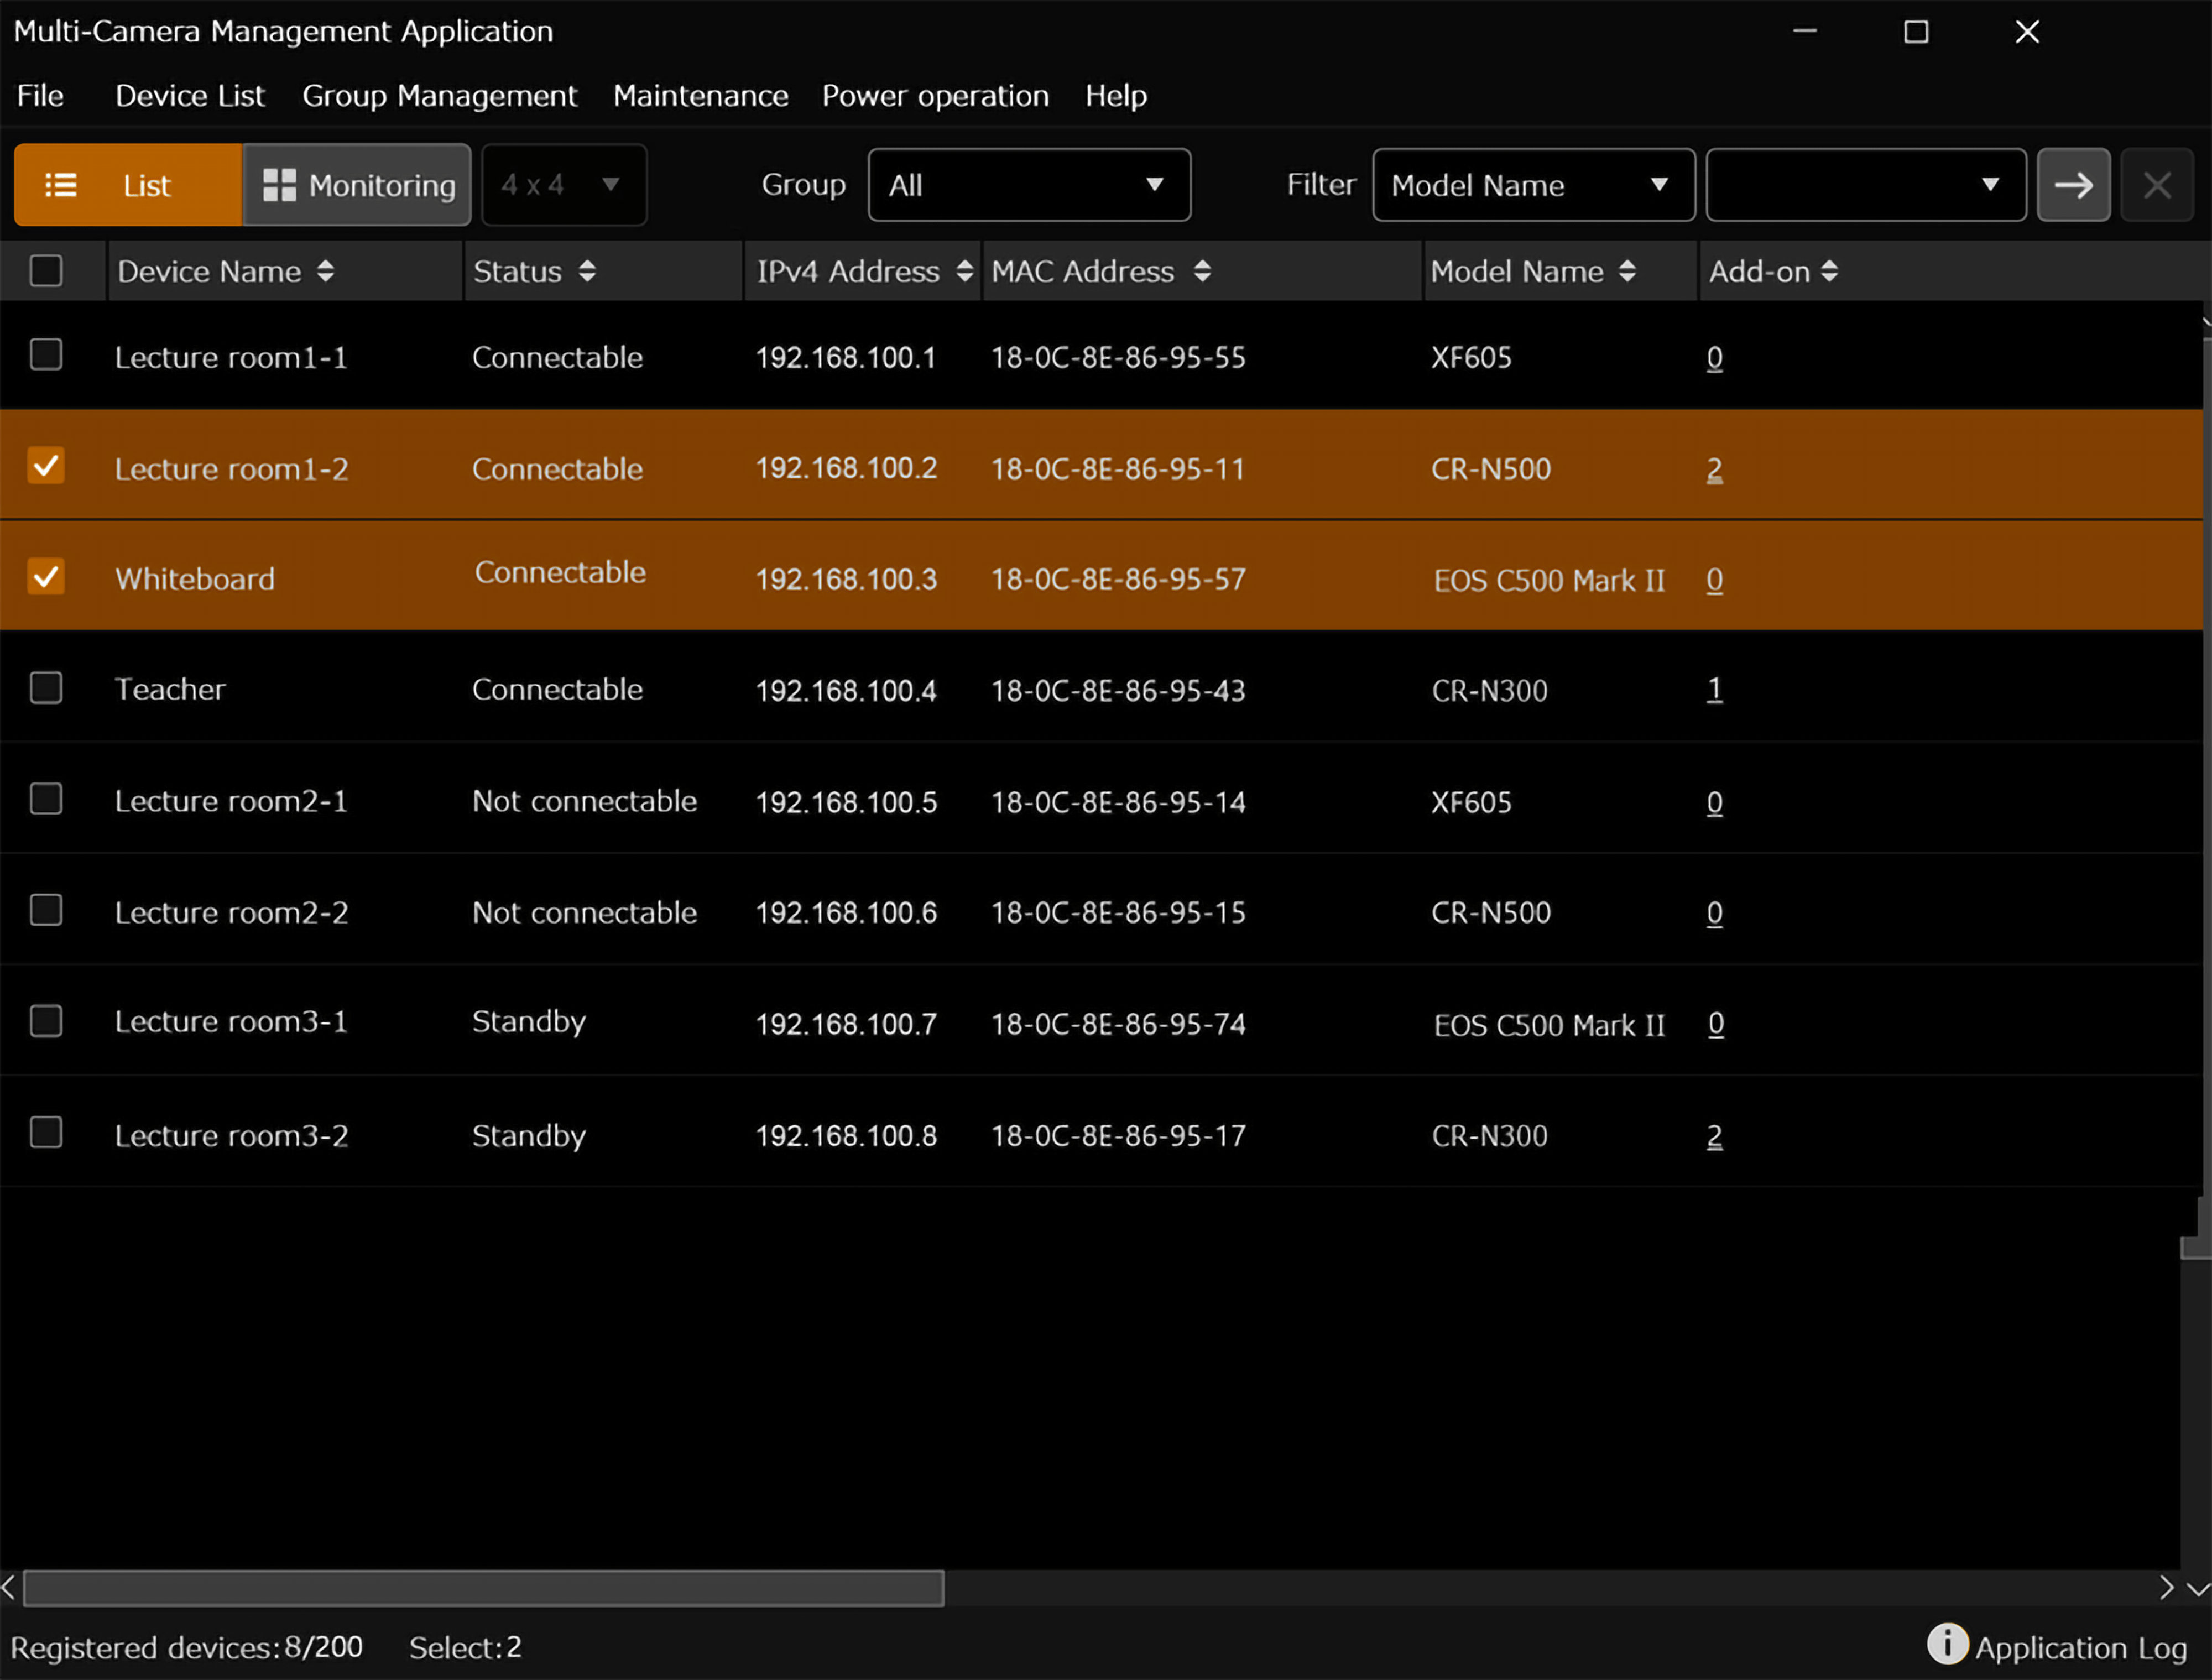The height and width of the screenshot is (1680, 2212).
Task: Switch to Monitoring grid view
Action: 357,185
